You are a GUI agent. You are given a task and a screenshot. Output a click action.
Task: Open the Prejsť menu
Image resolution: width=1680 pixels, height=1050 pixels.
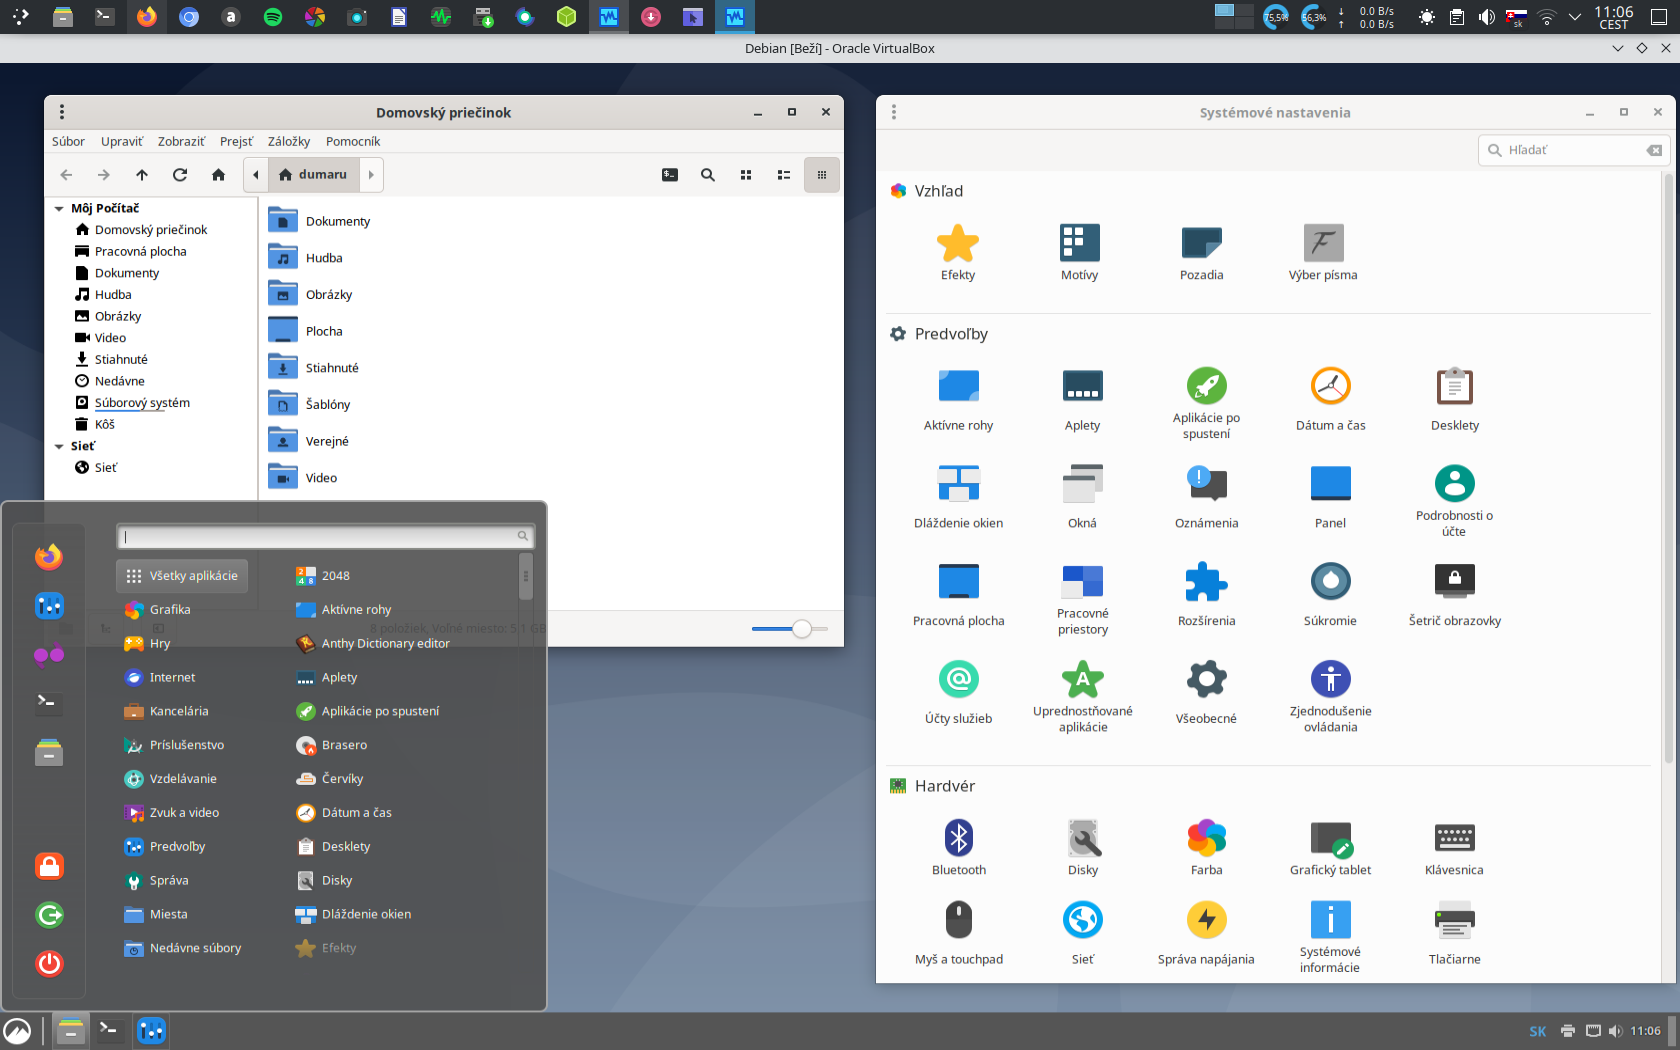236,142
